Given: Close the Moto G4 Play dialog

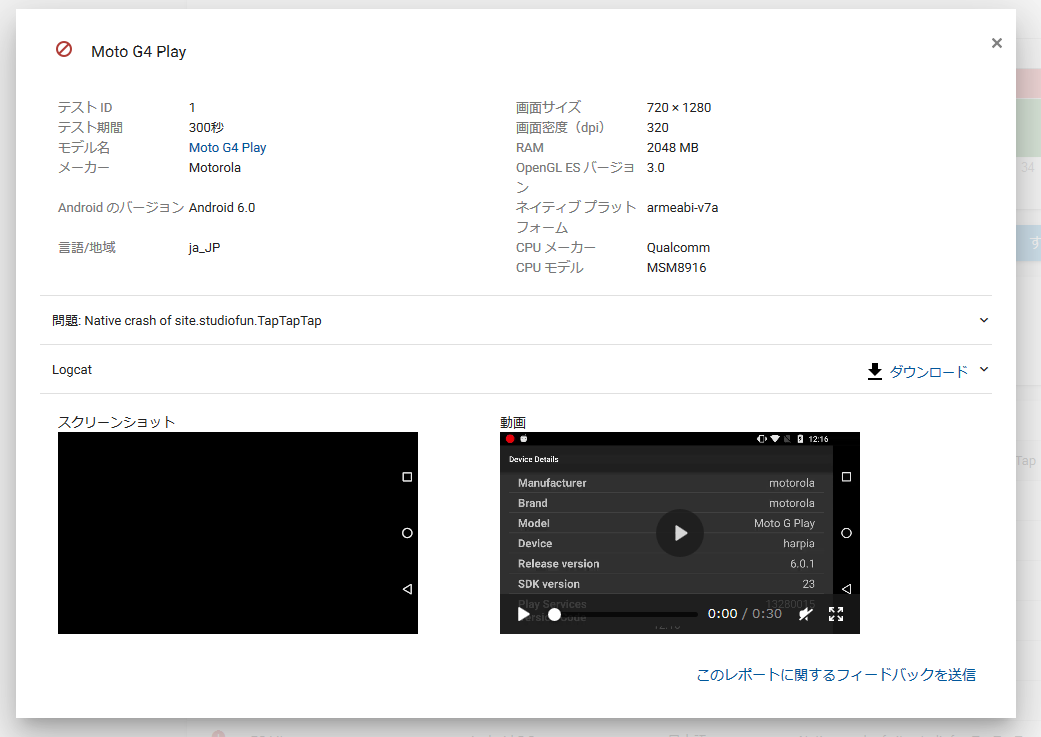Looking at the screenshot, I should 997,43.
